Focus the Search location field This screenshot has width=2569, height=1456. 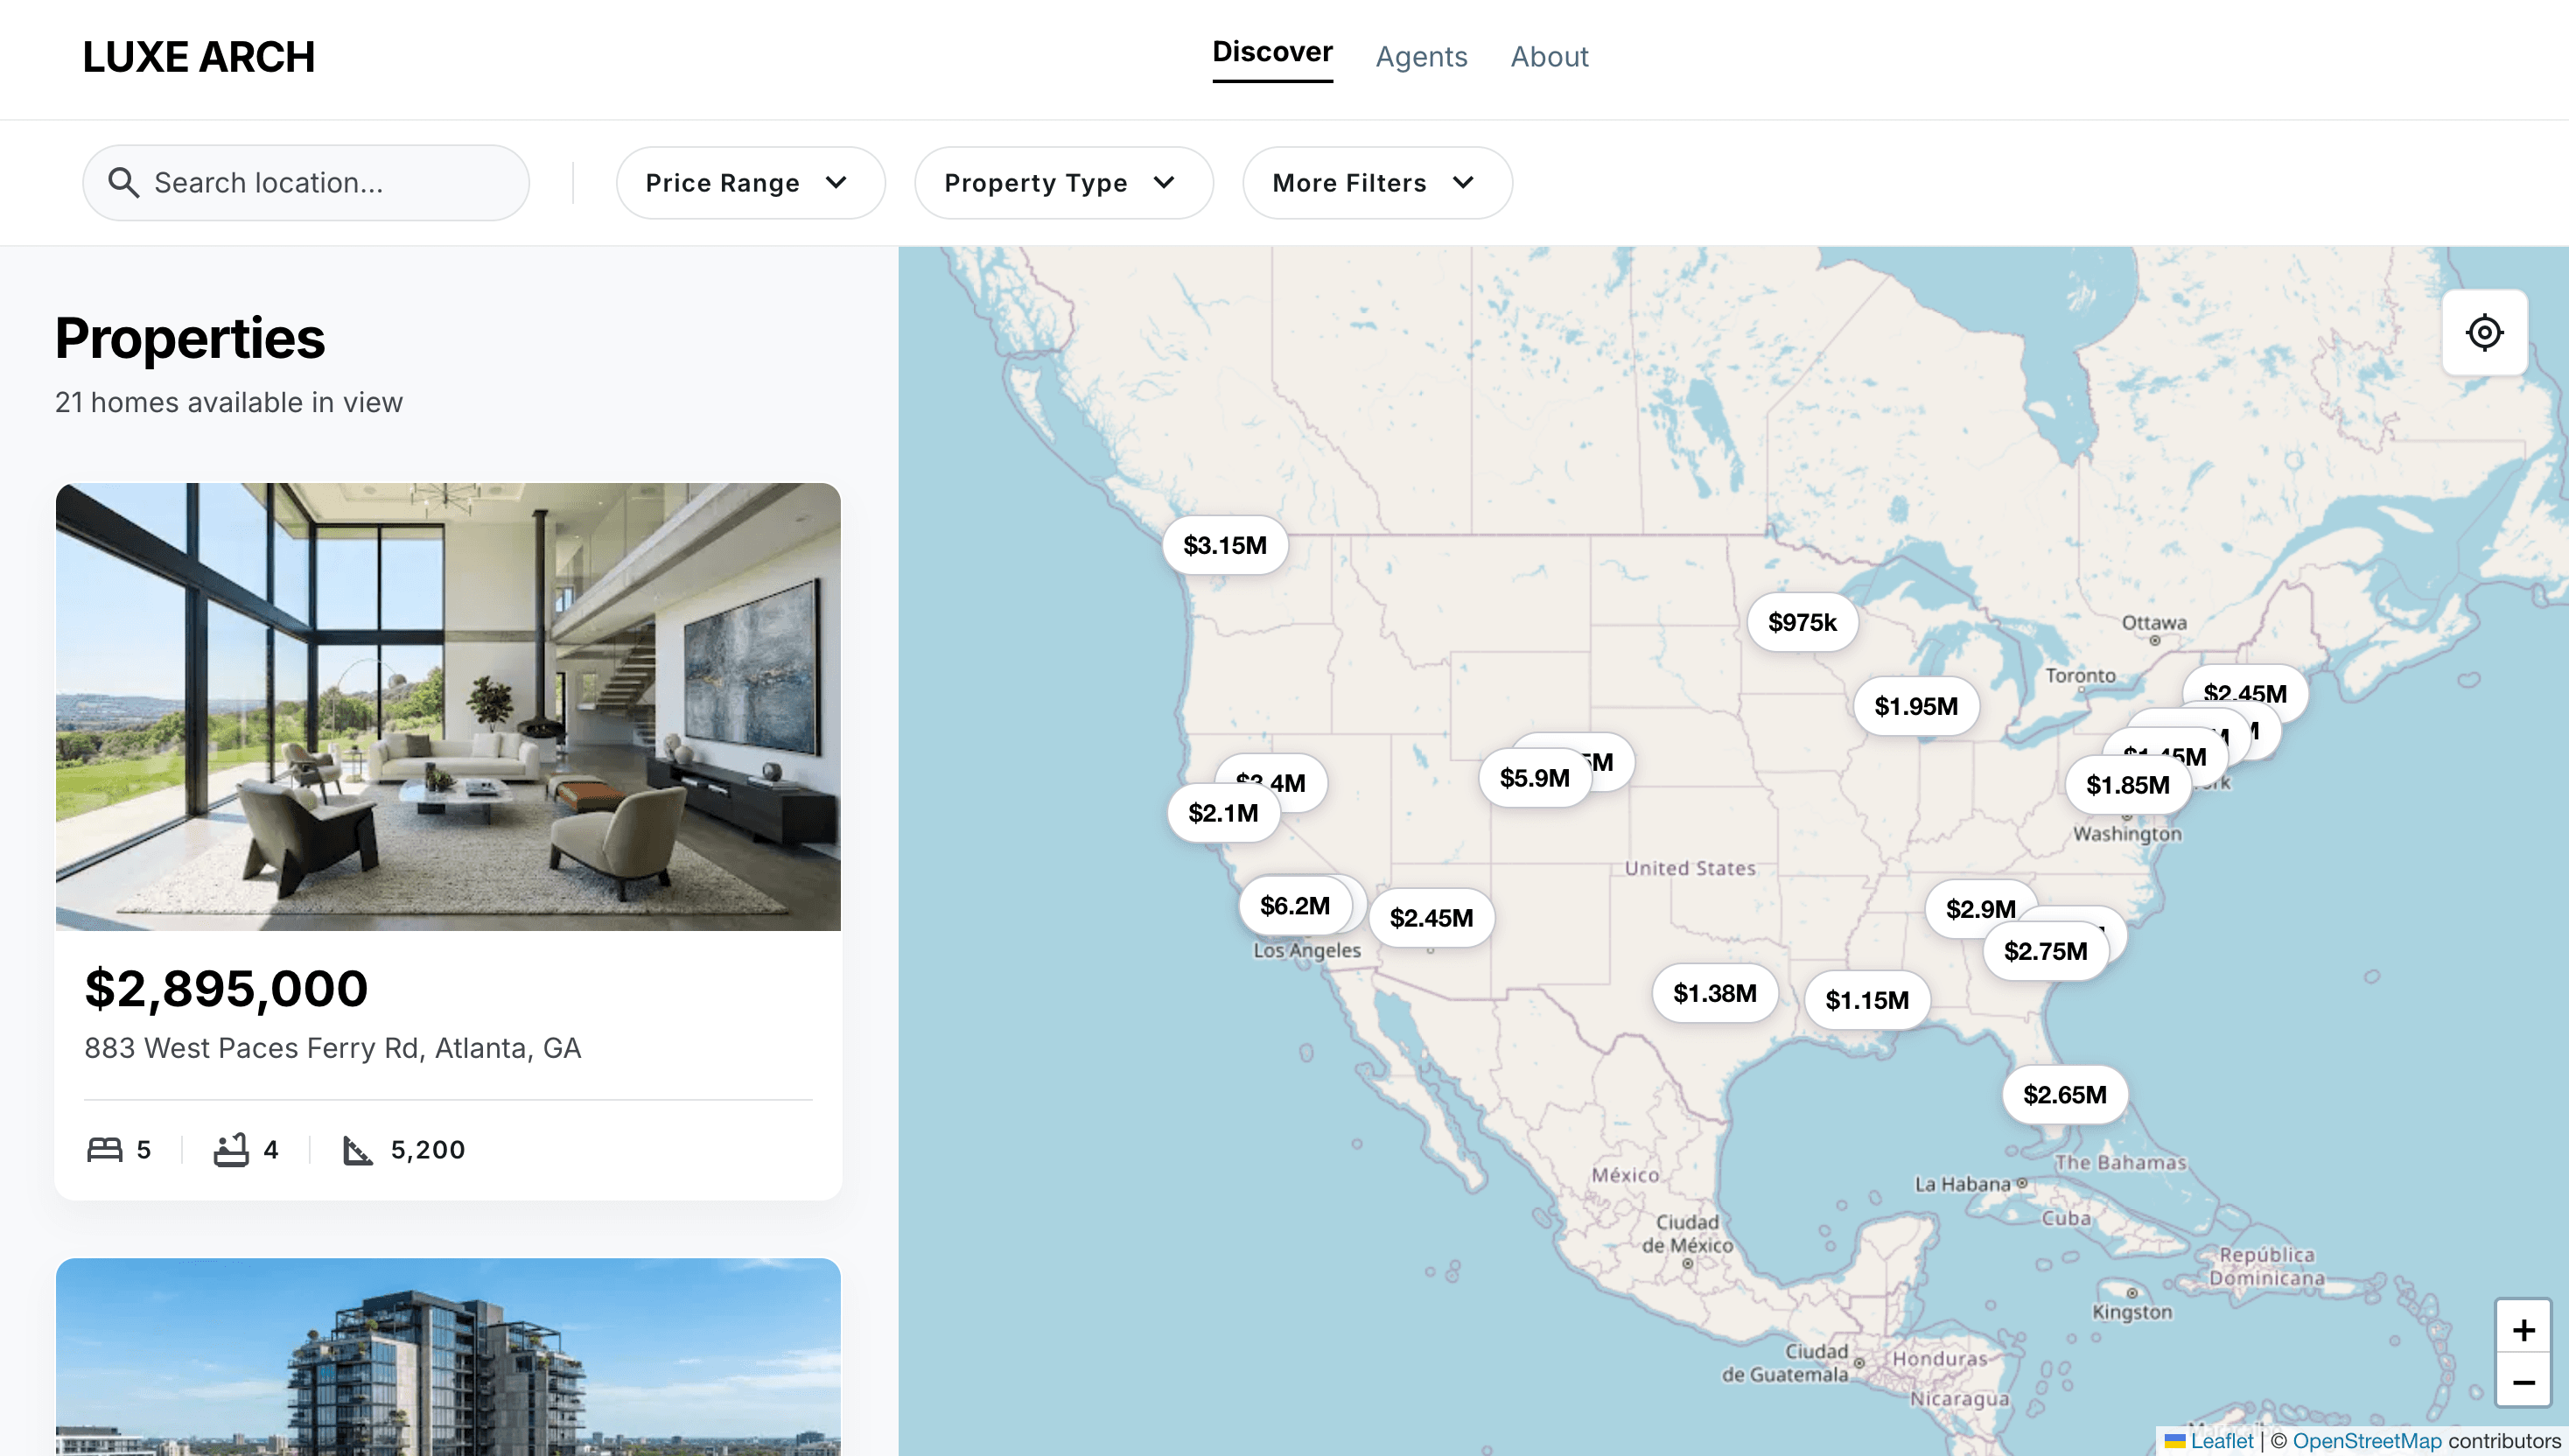306,183
